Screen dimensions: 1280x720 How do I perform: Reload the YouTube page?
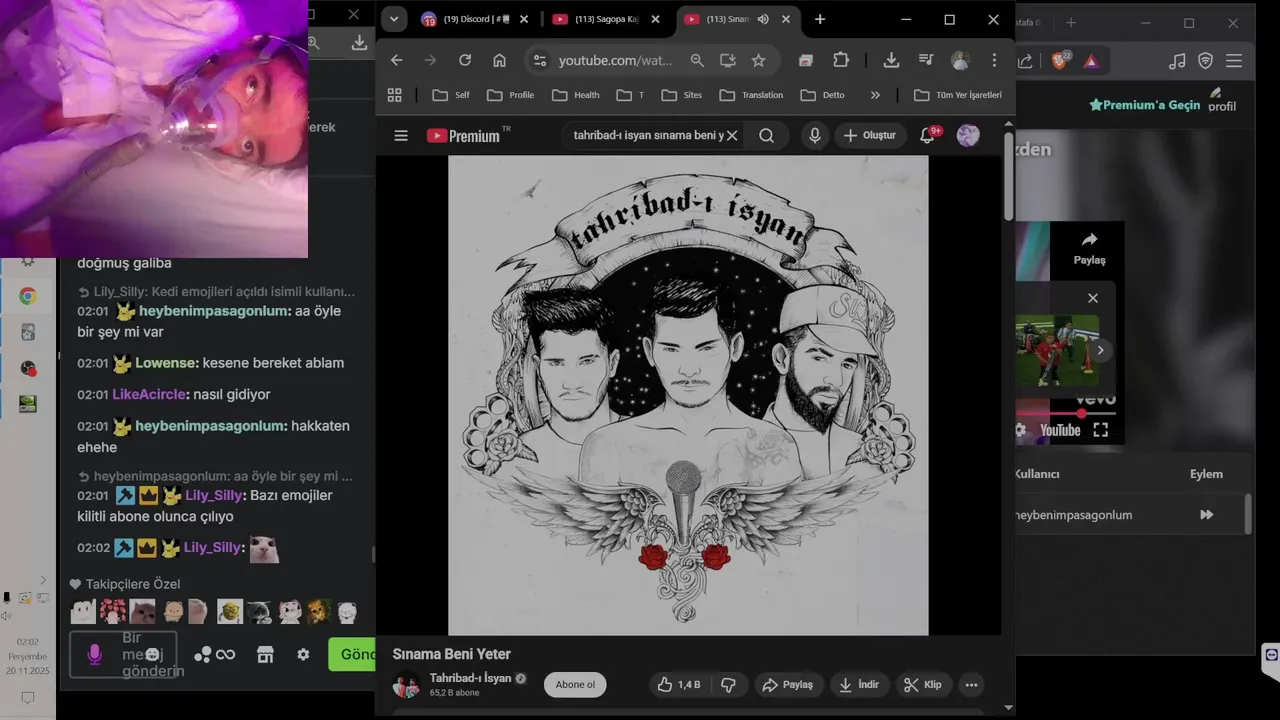tap(465, 60)
